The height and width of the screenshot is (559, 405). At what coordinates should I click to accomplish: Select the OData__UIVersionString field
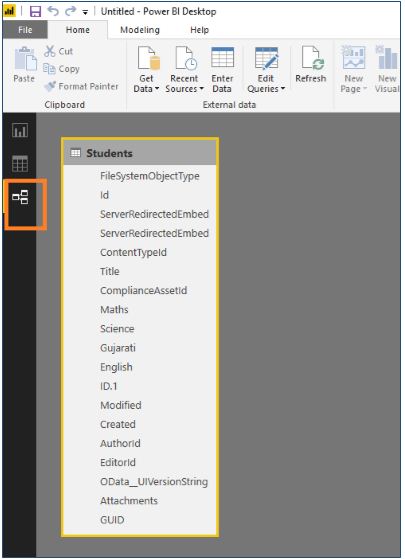(x=154, y=482)
